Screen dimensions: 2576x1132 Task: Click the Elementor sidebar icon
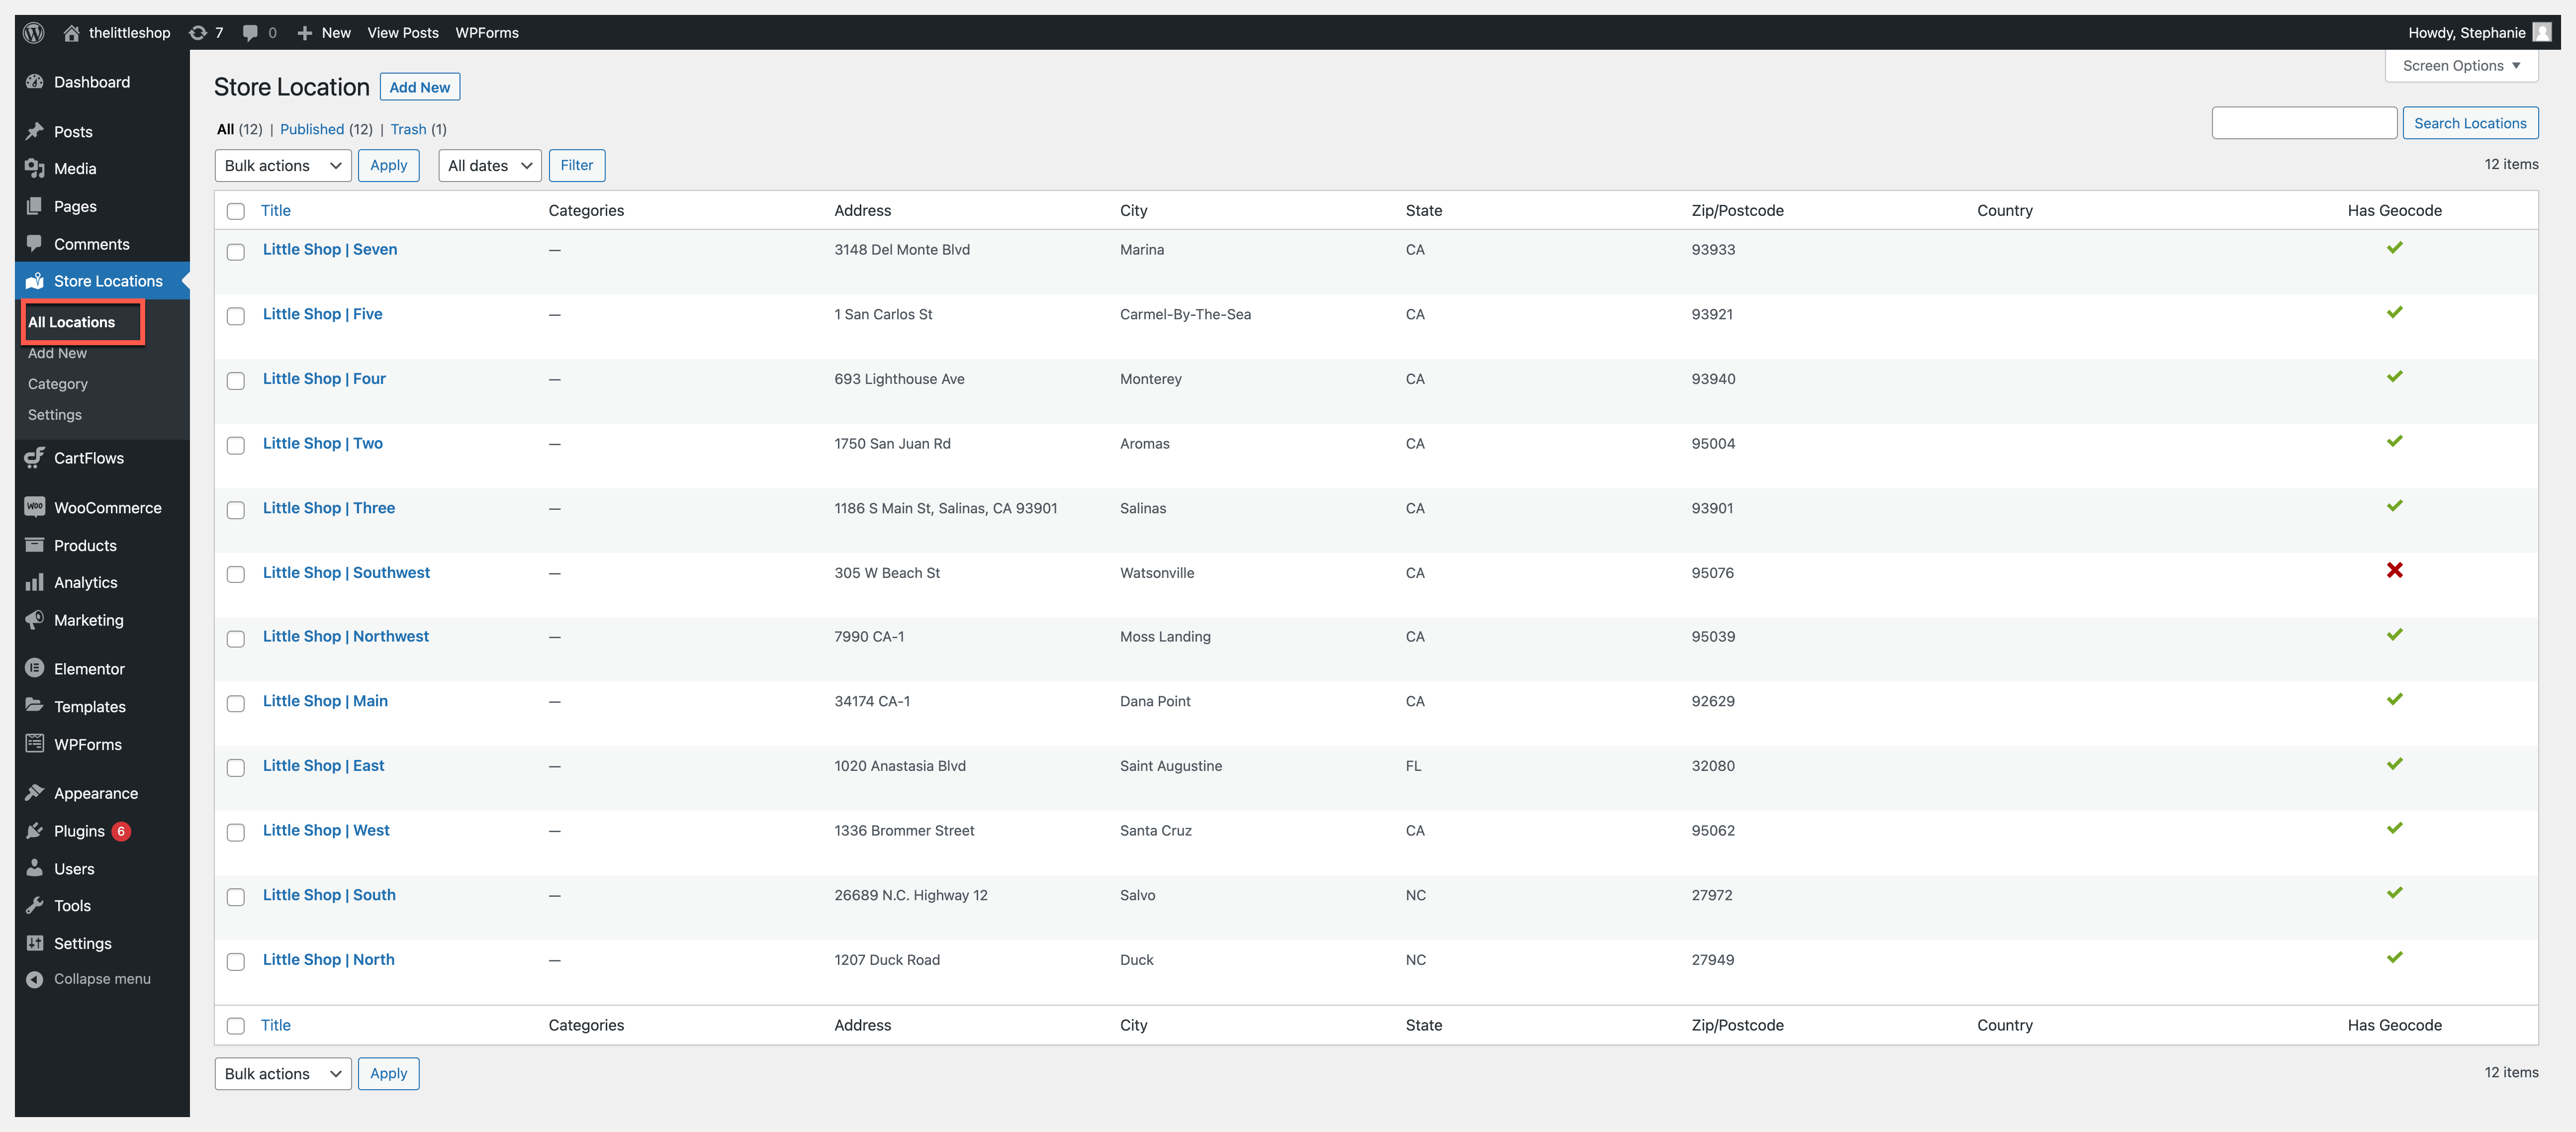(x=35, y=668)
